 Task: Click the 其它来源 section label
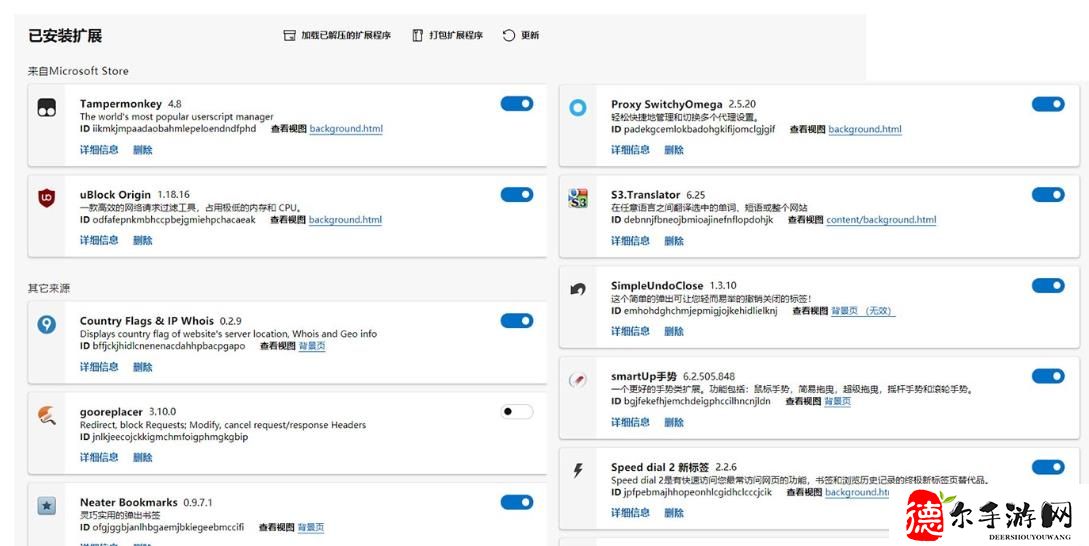pyautogui.click(x=49, y=288)
